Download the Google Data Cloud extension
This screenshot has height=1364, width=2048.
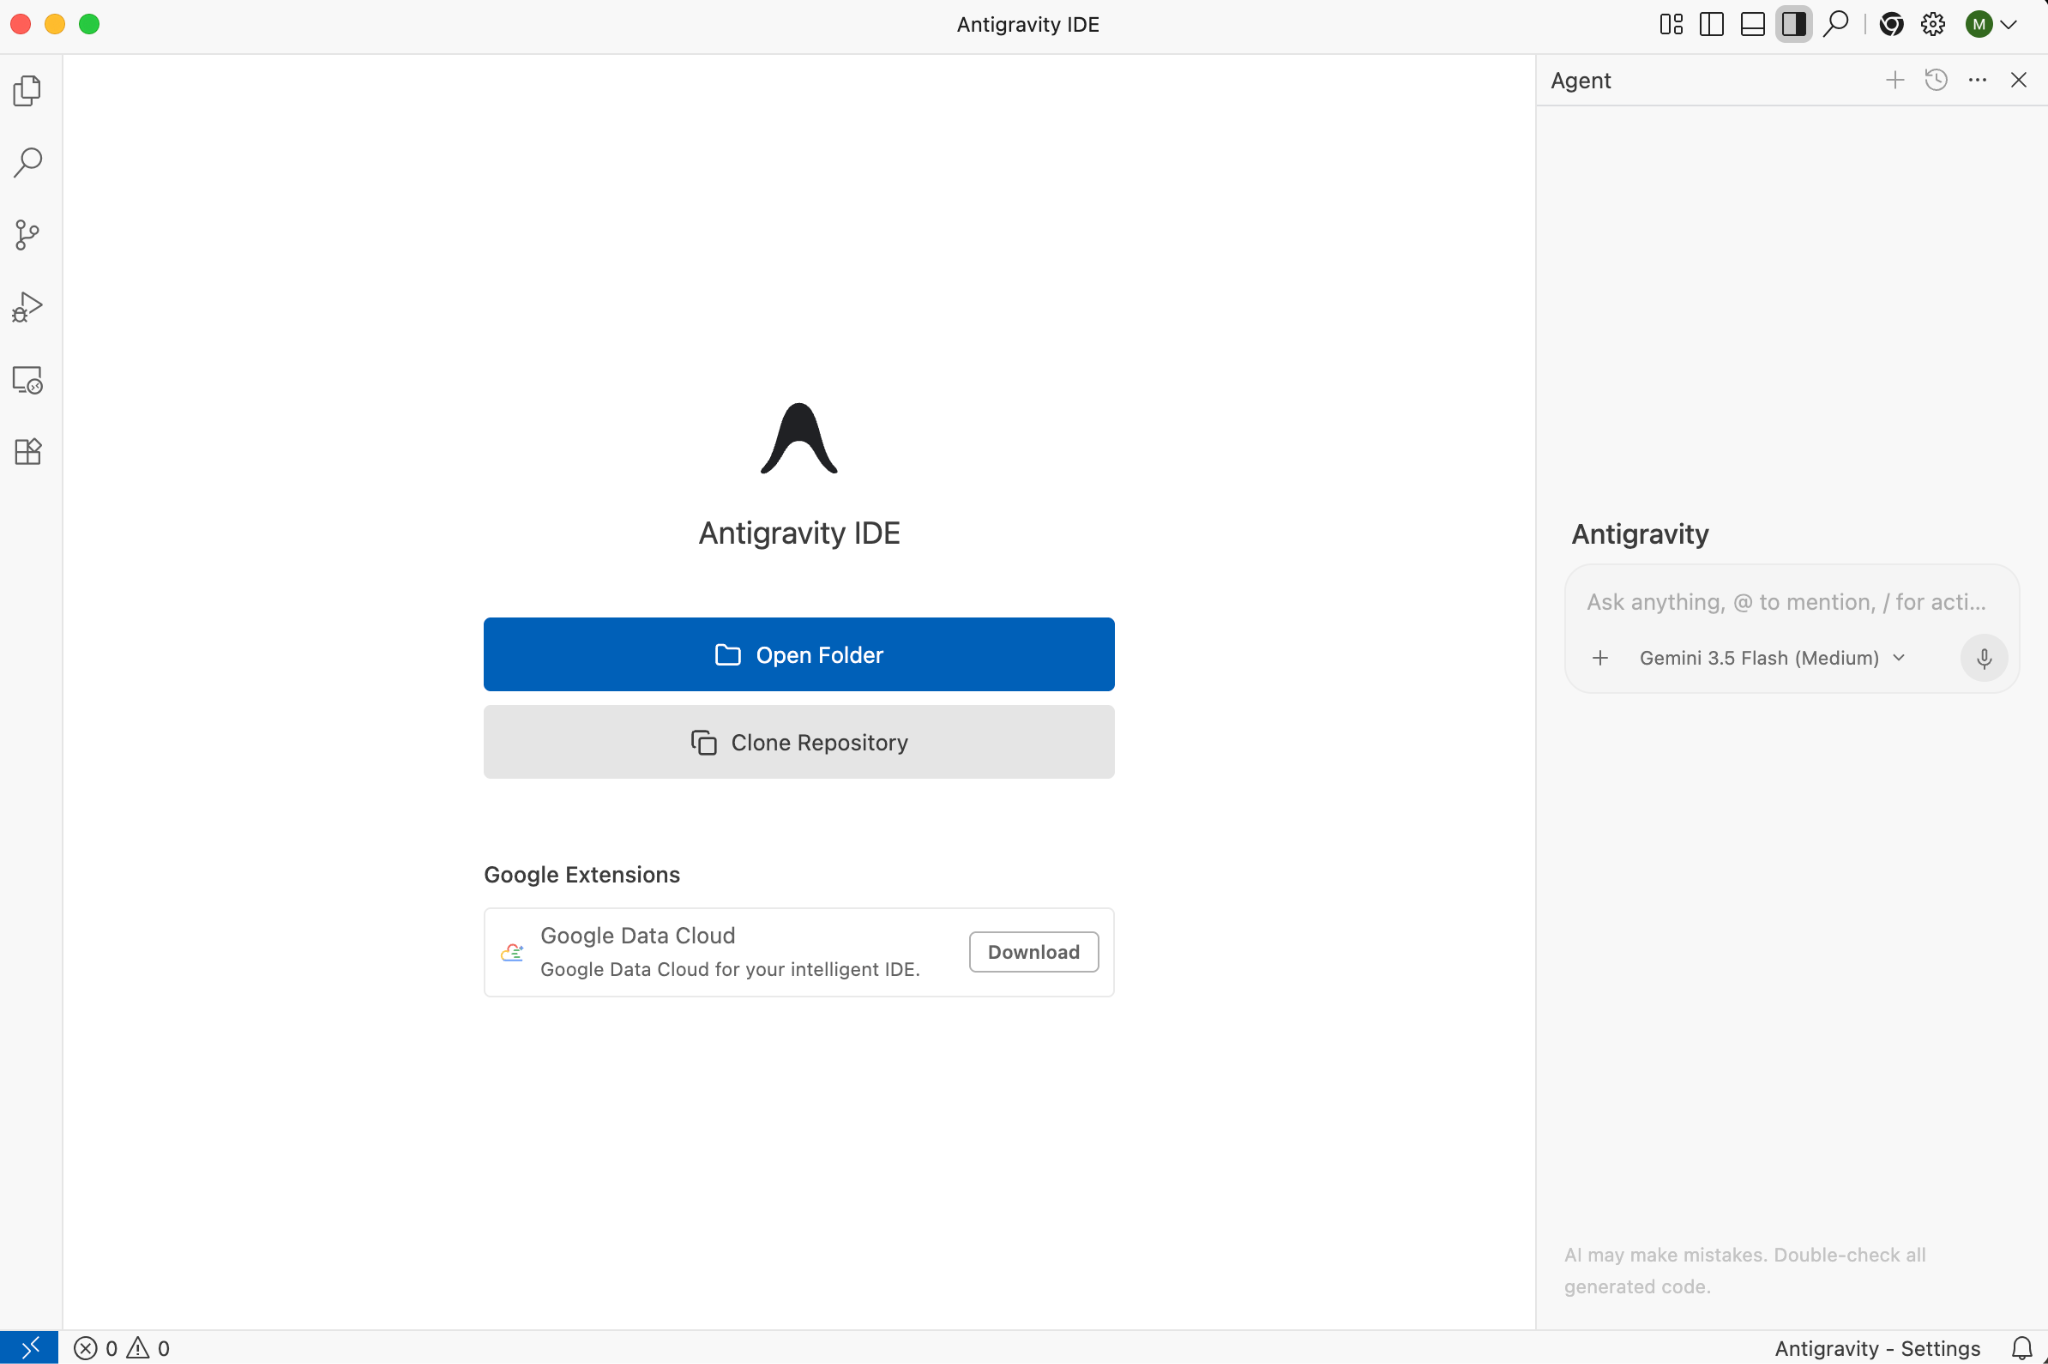[x=1033, y=952]
